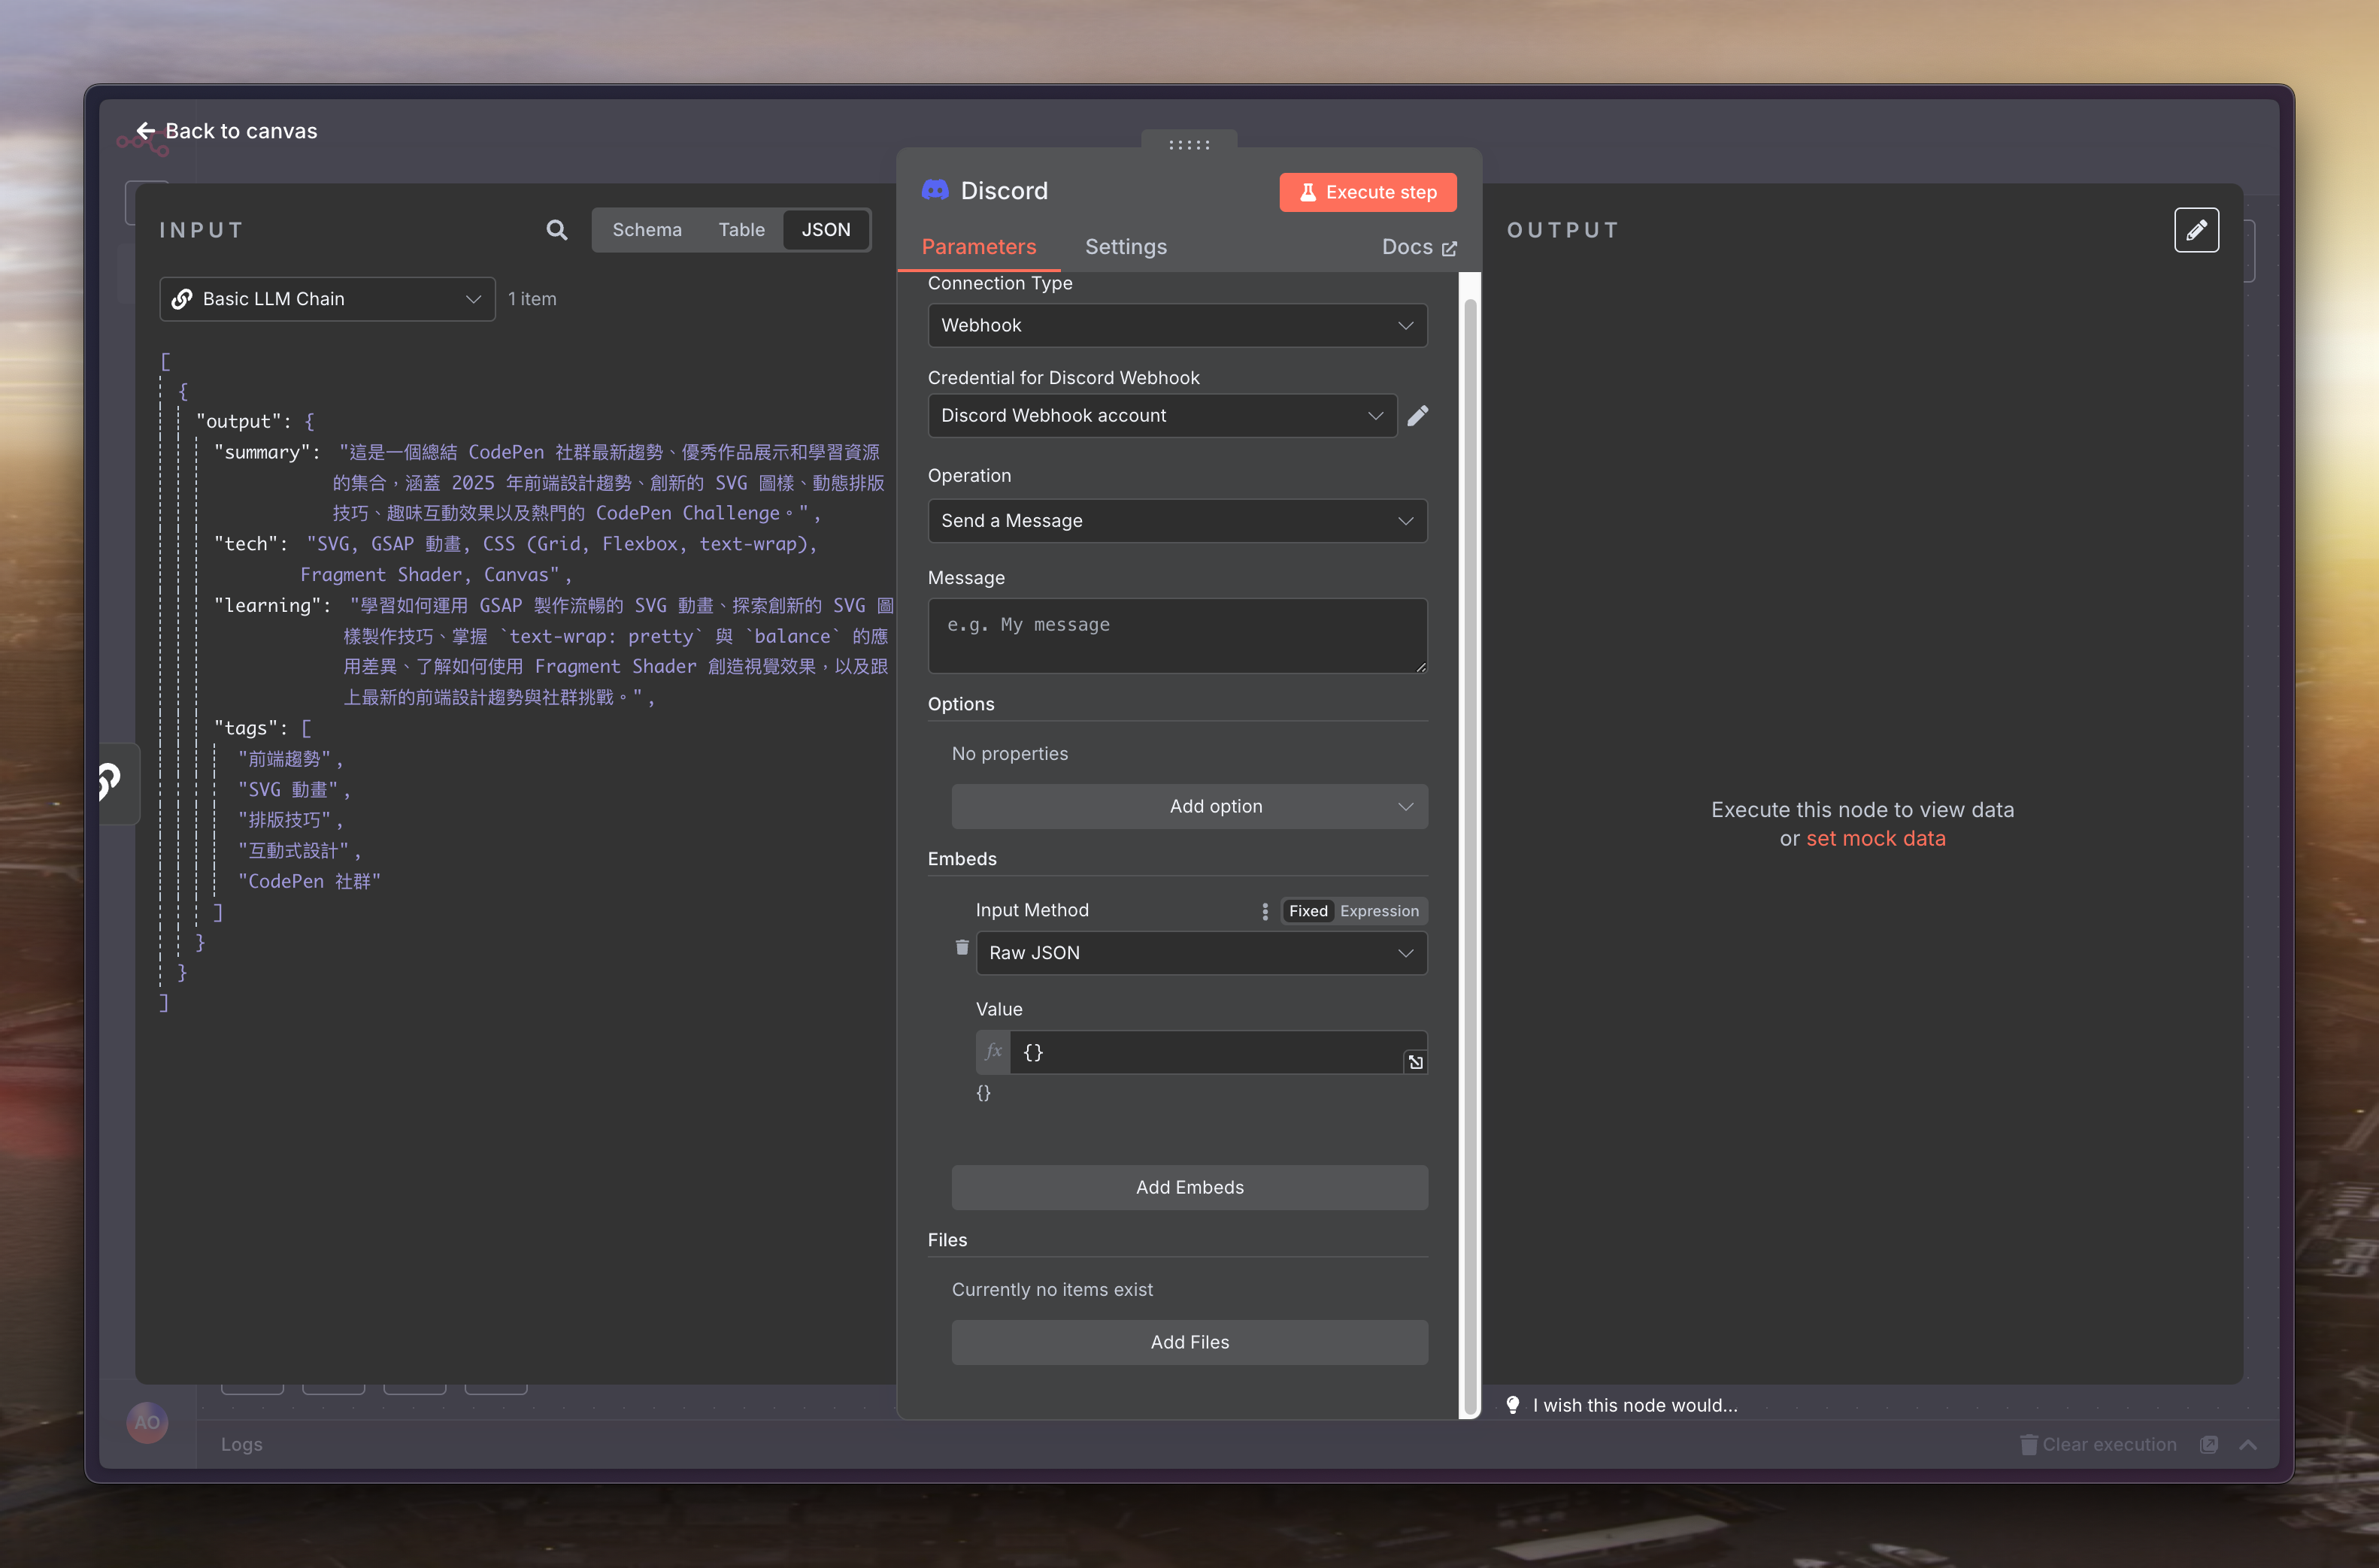Click the back arrow to canvas
The height and width of the screenshot is (1568, 2379).
pyautogui.click(x=146, y=131)
